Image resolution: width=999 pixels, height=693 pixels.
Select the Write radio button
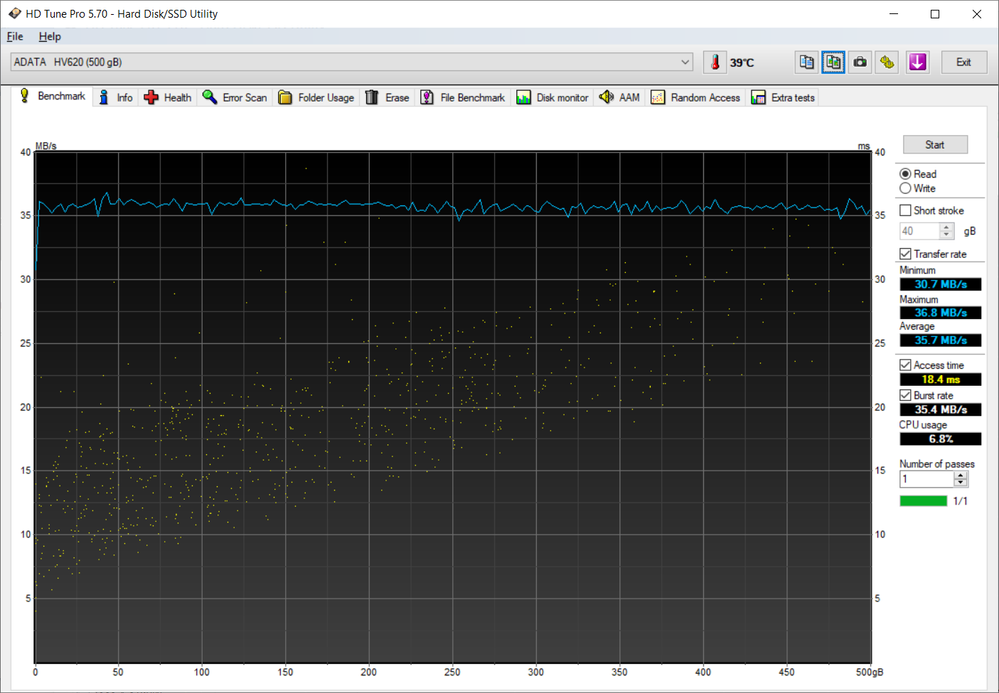[x=906, y=188]
